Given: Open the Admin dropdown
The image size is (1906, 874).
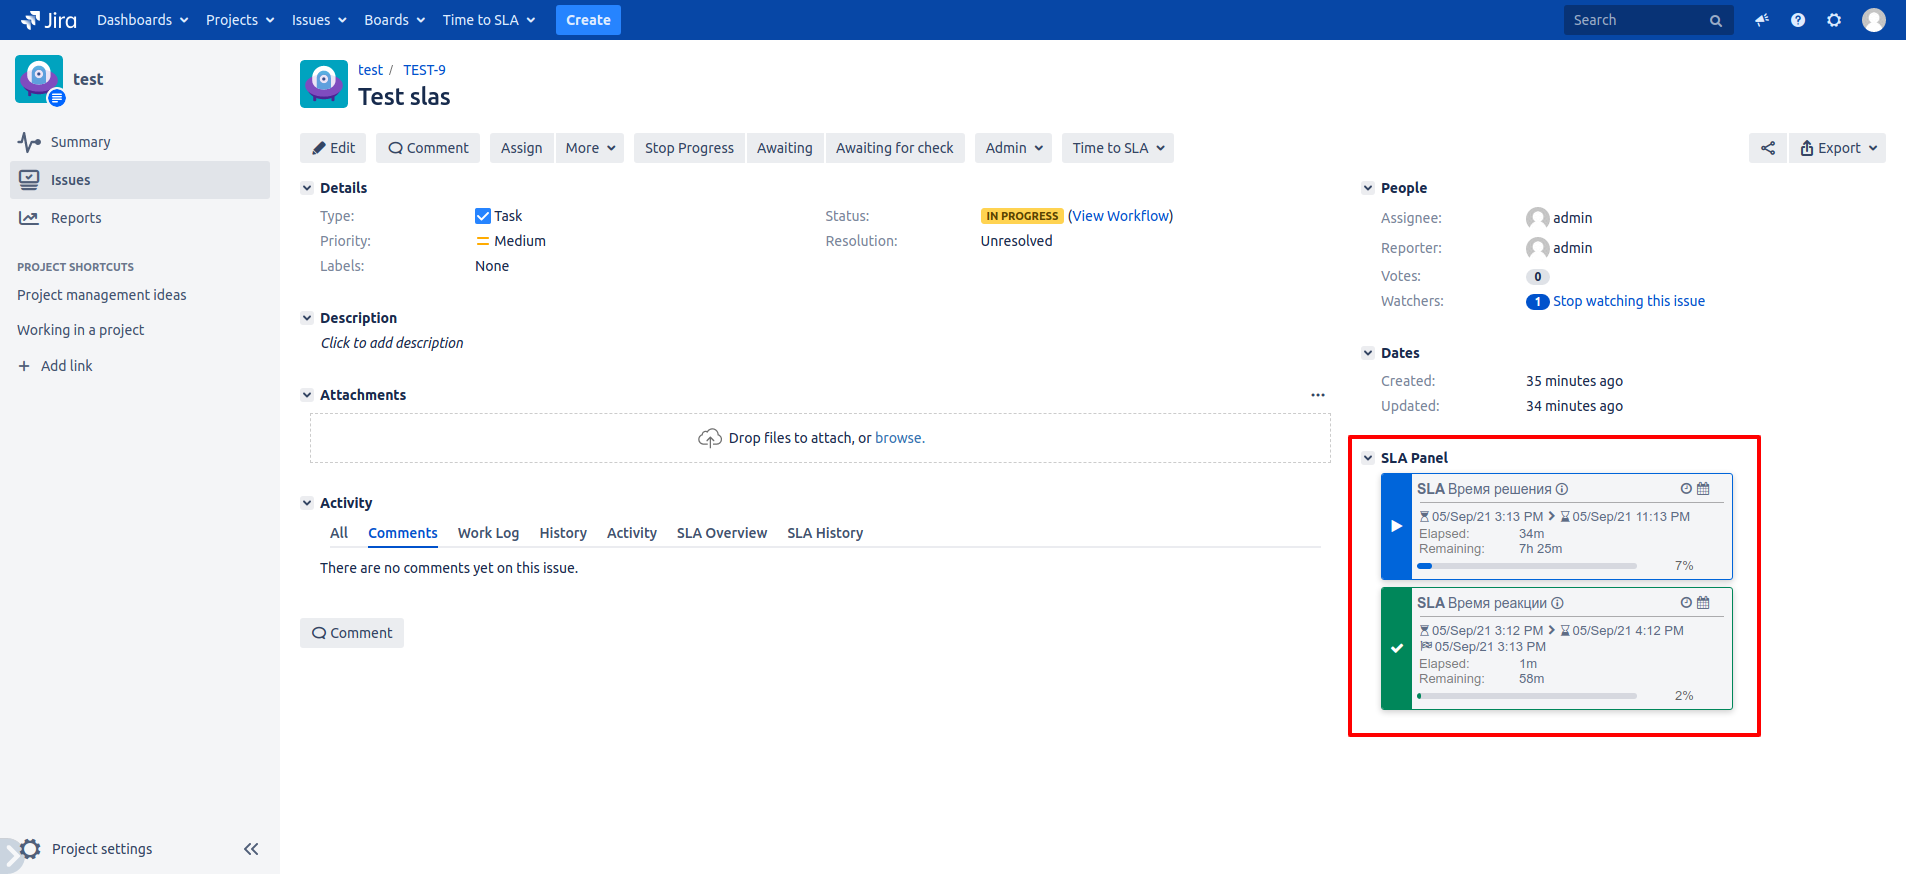Looking at the screenshot, I should click(x=1014, y=148).
